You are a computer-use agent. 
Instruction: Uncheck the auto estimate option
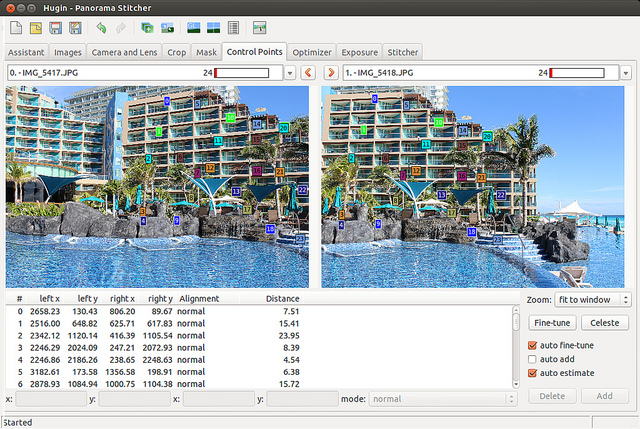point(533,373)
